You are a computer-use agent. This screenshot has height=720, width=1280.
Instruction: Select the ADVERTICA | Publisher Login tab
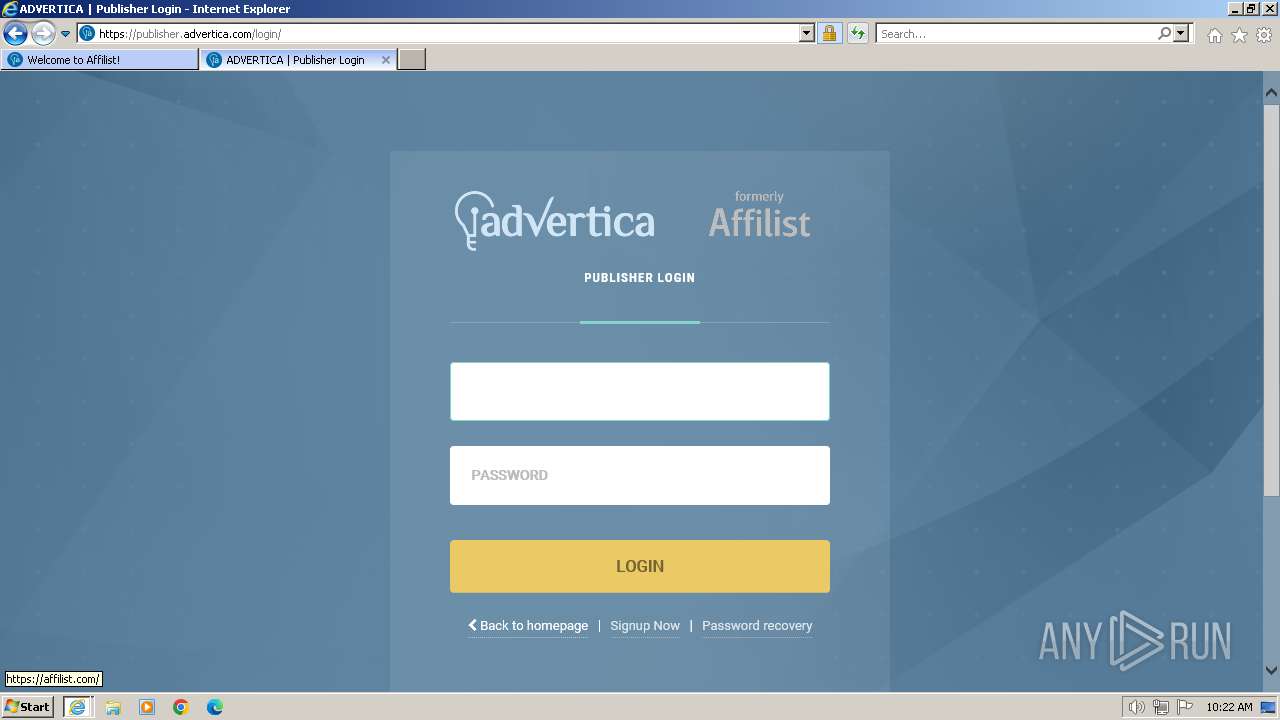point(295,60)
